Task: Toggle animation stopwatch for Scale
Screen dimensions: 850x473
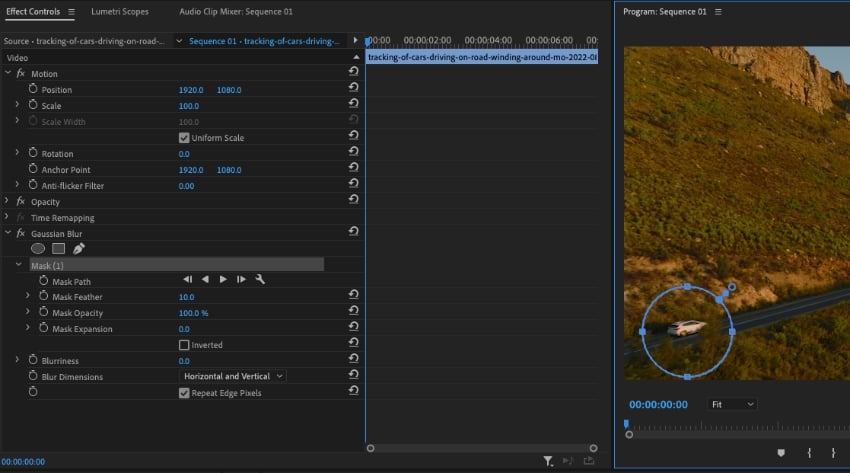Action: [x=33, y=104]
